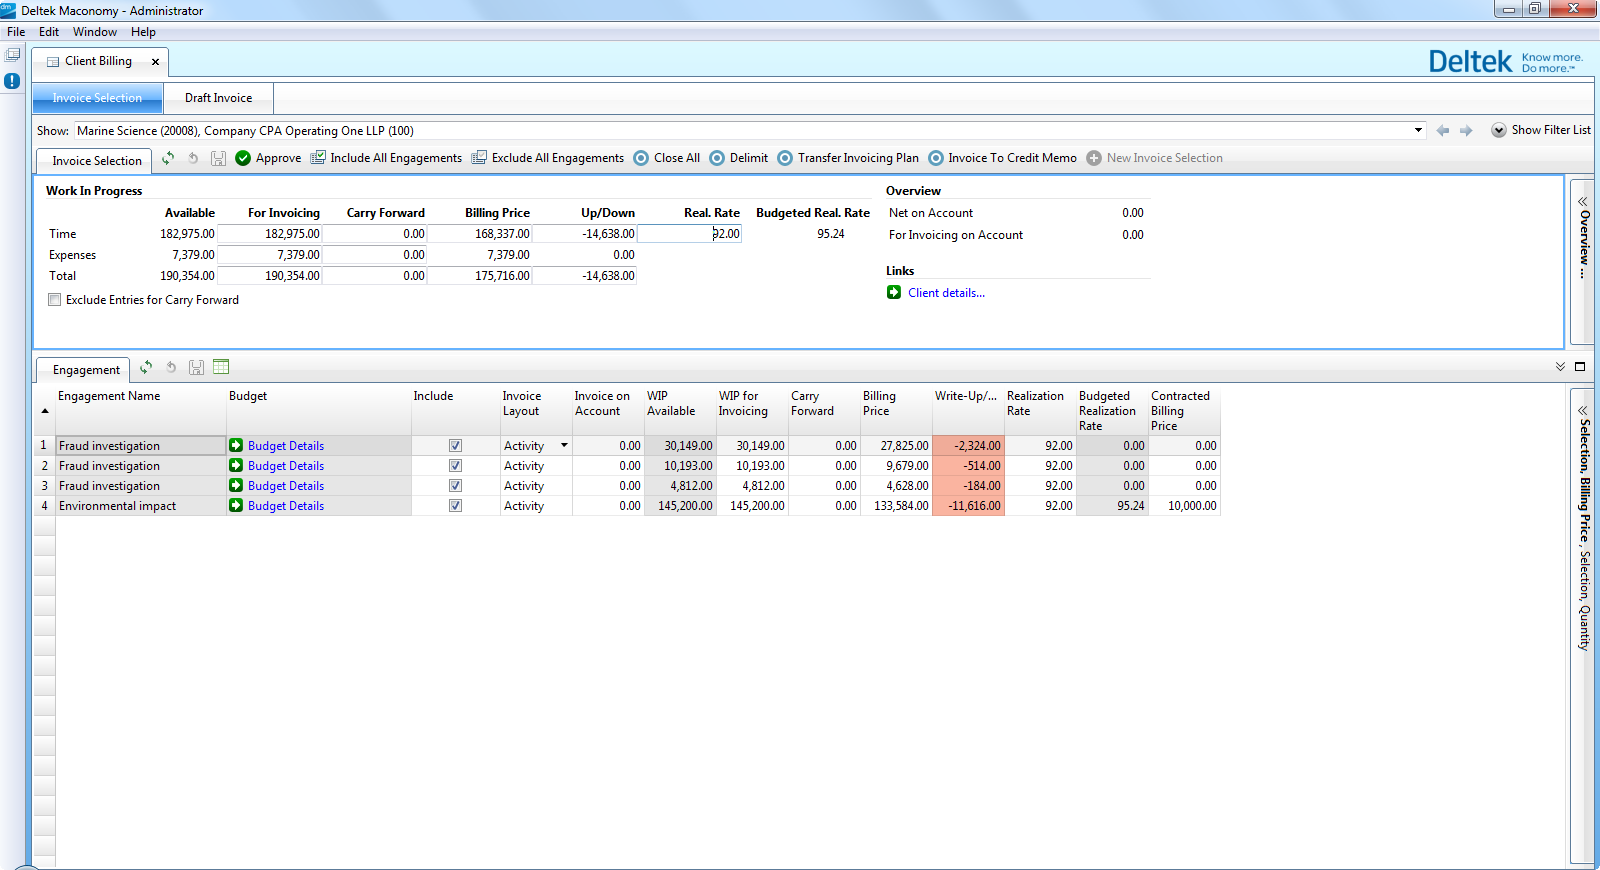Click Exclude All Engagements icon
This screenshot has height=870, width=1600.
479,158
